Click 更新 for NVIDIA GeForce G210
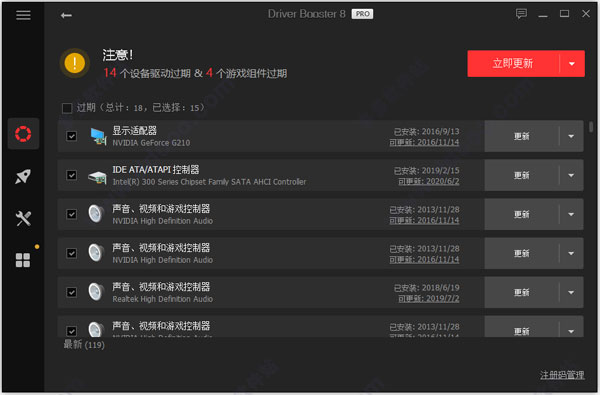Screen dimensions: 600x395 (x=522, y=136)
